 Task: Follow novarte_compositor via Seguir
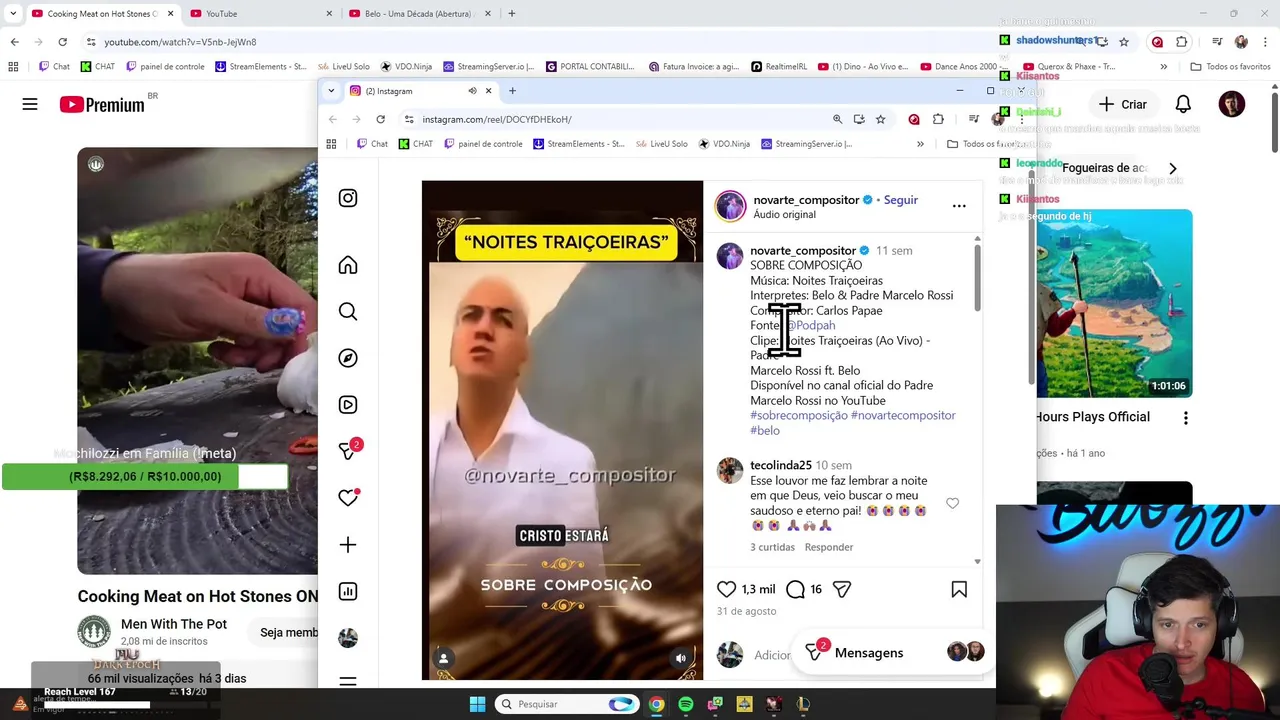(x=900, y=200)
